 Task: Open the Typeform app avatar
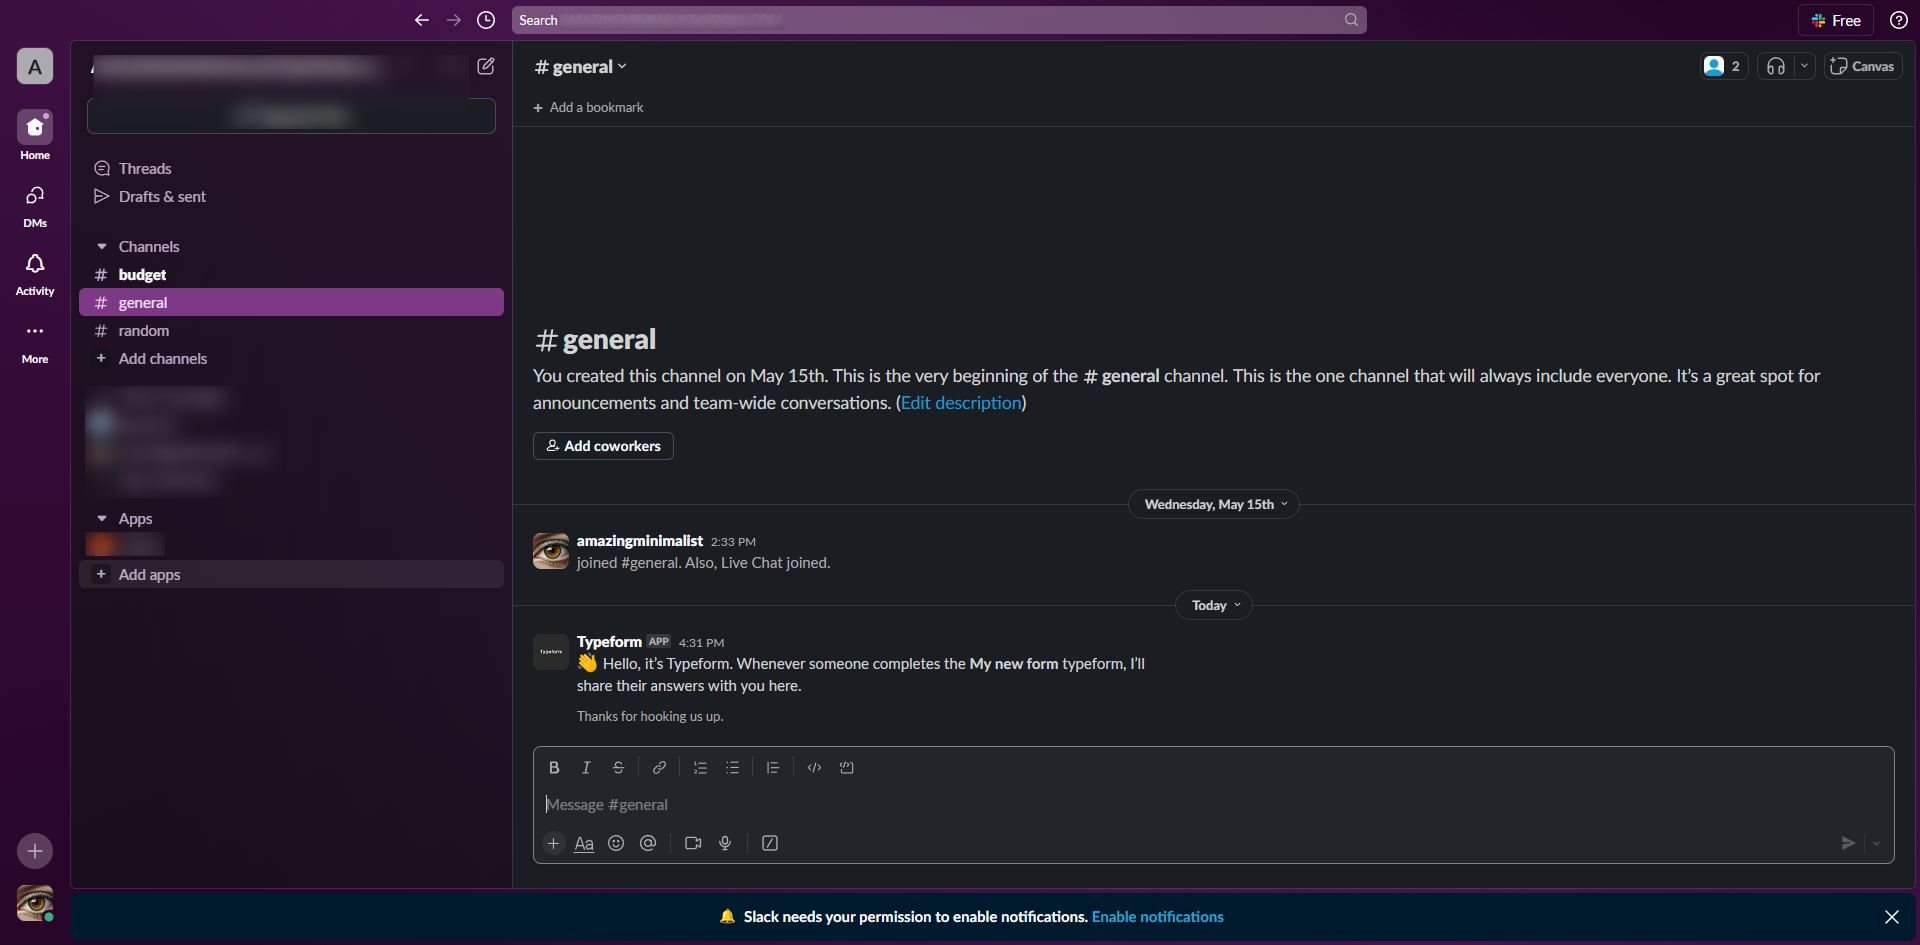click(x=551, y=652)
